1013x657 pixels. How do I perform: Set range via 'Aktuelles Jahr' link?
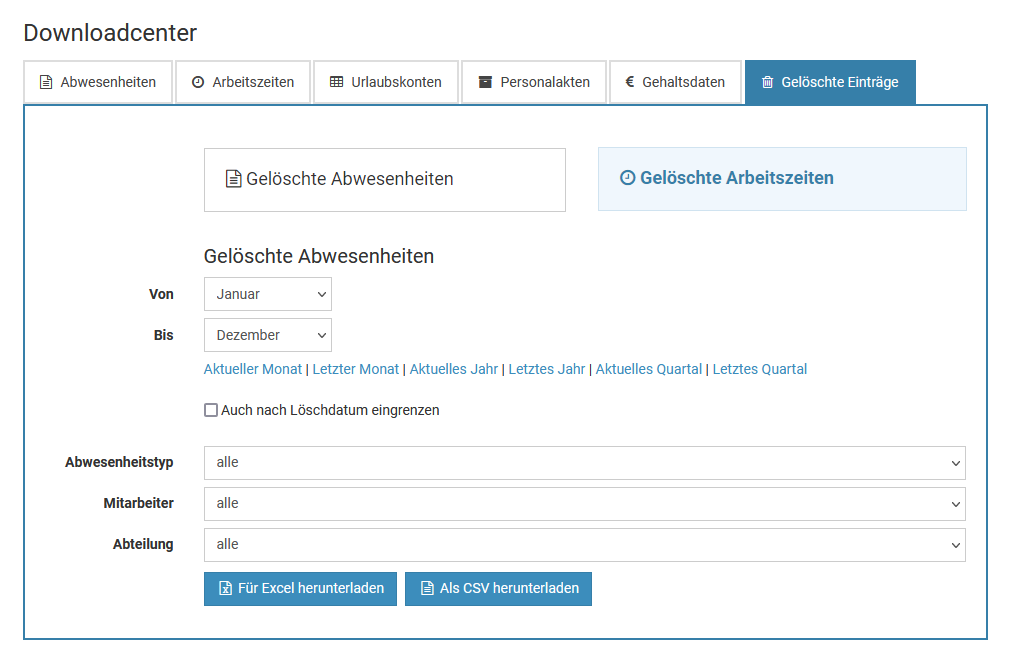coord(453,369)
